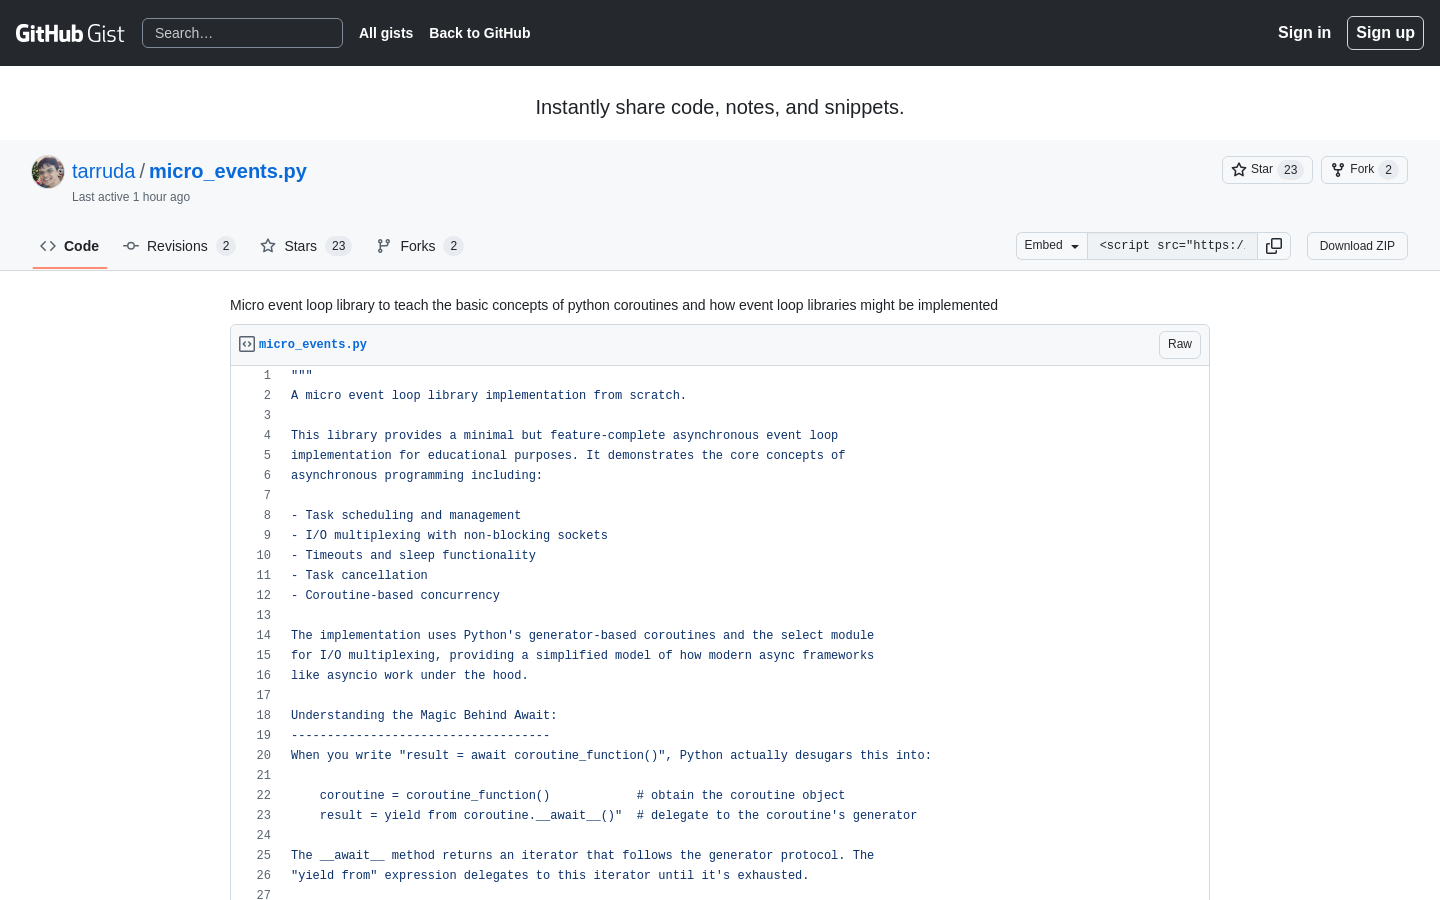1440x900 pixels.
Task: Click the gist description about micro event loop
Action: point(614,305)
